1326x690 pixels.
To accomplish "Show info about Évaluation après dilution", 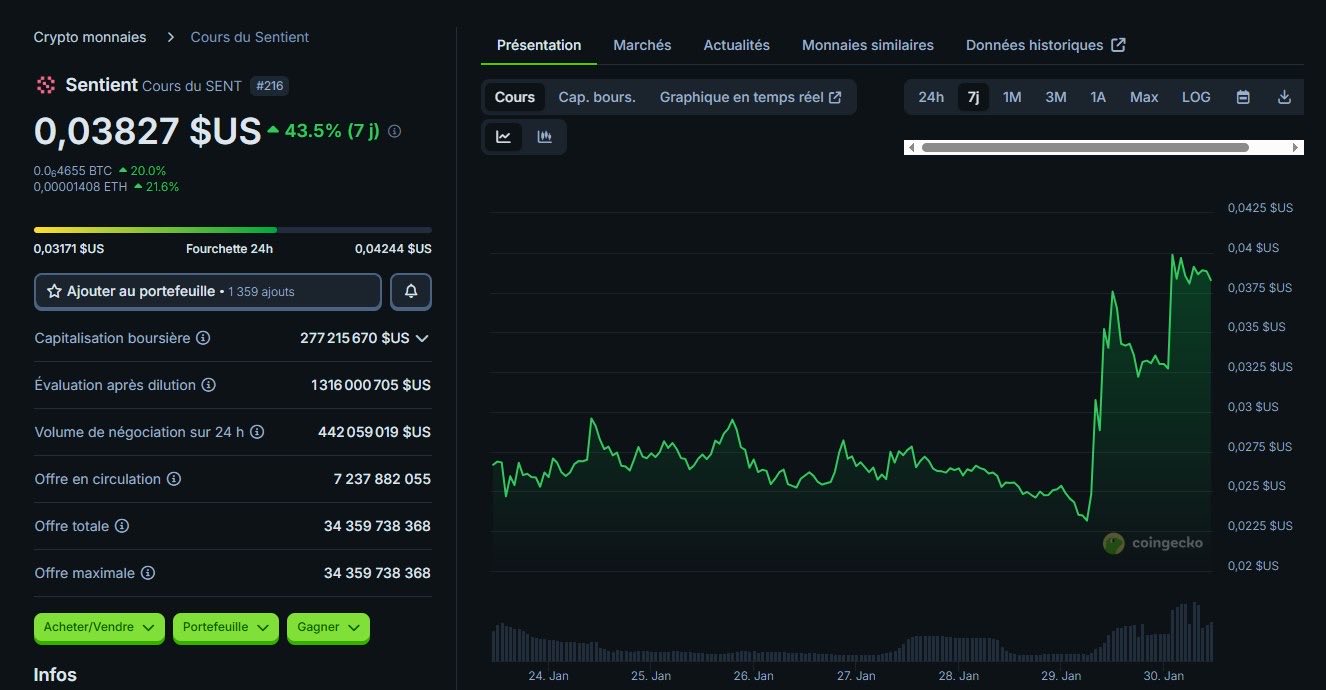I will click(208, 385).
